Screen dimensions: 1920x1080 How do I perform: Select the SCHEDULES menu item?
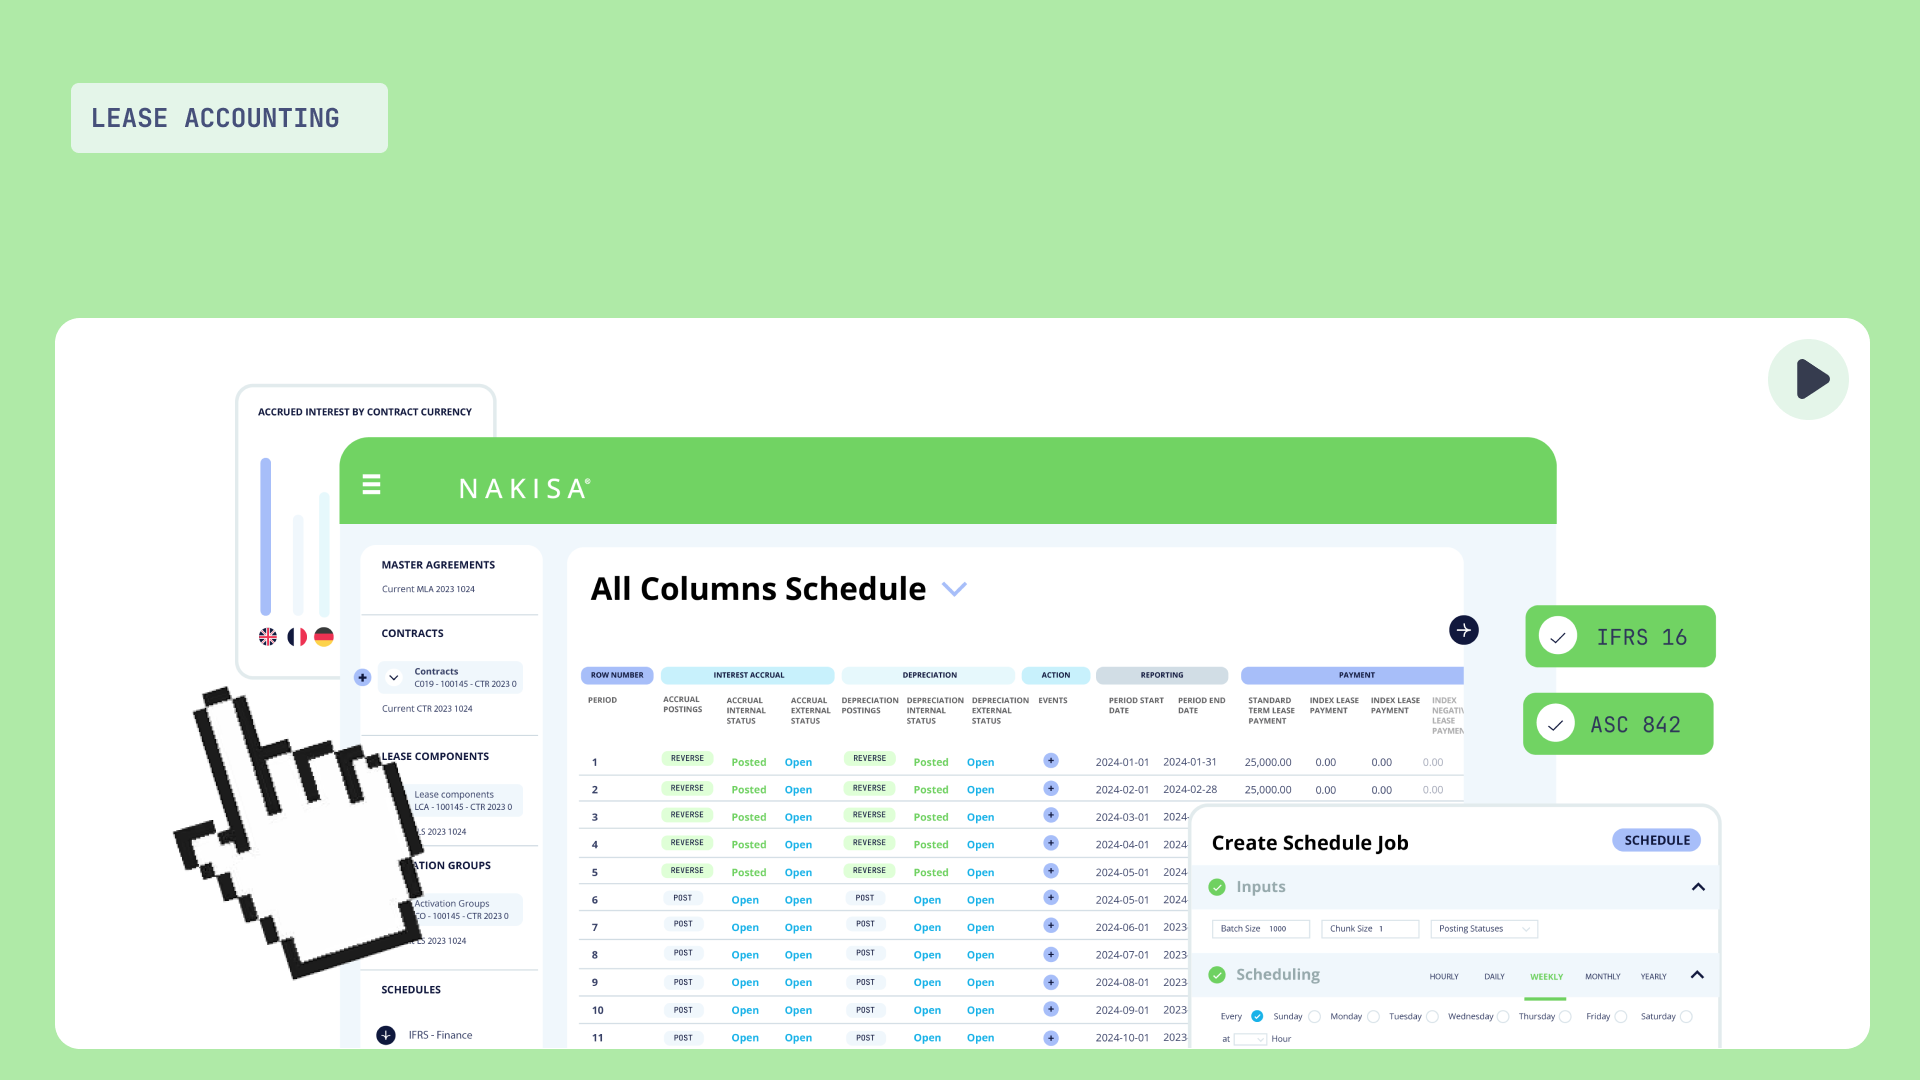410,988
